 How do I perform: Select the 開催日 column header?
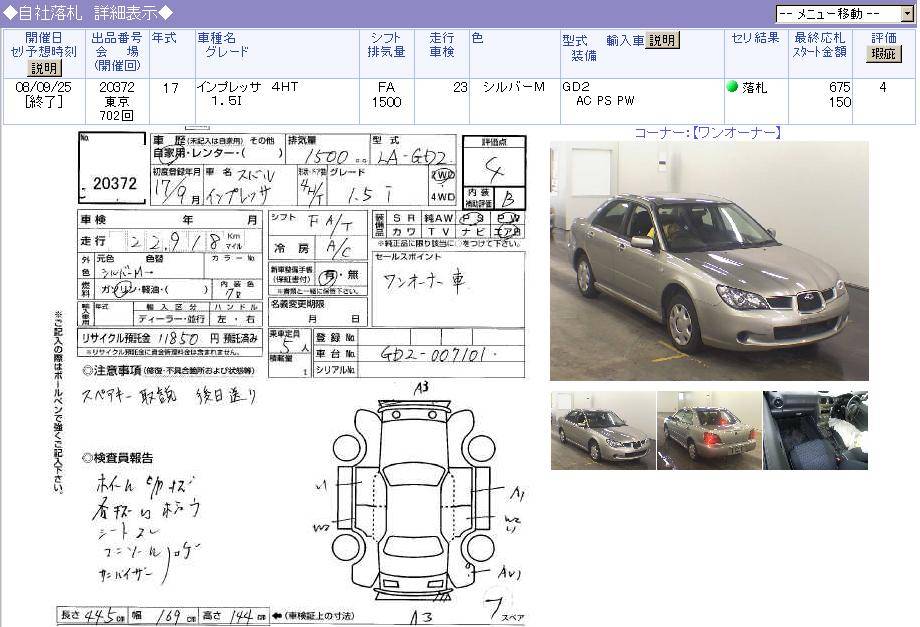[x=43, y=38]
